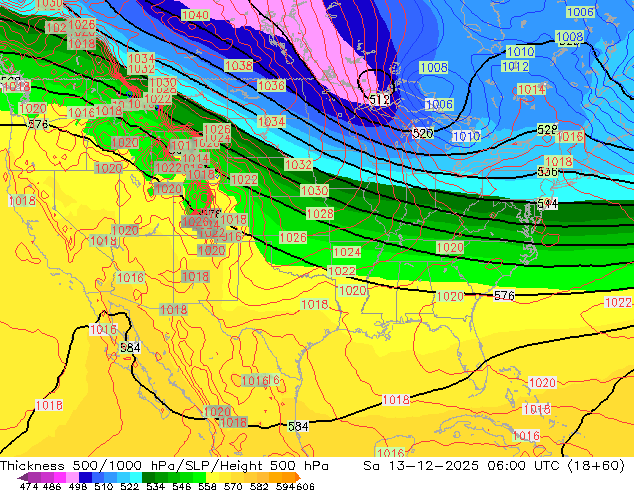Click the '558' legend value
Viewport: 634px width, 490px height.
[x=207, y=486]
